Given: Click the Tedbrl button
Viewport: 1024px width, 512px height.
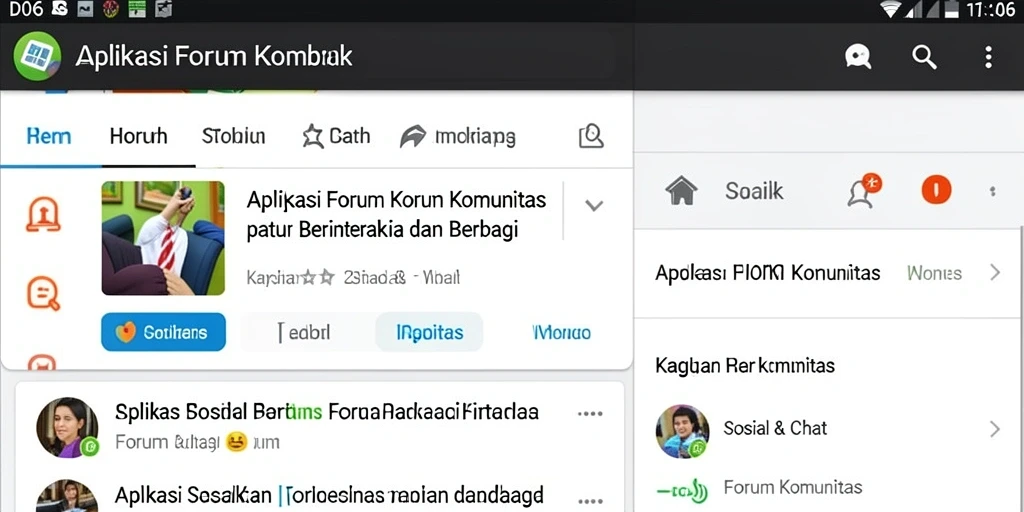Looking at the screenshot, I should (x=304, y=332).
